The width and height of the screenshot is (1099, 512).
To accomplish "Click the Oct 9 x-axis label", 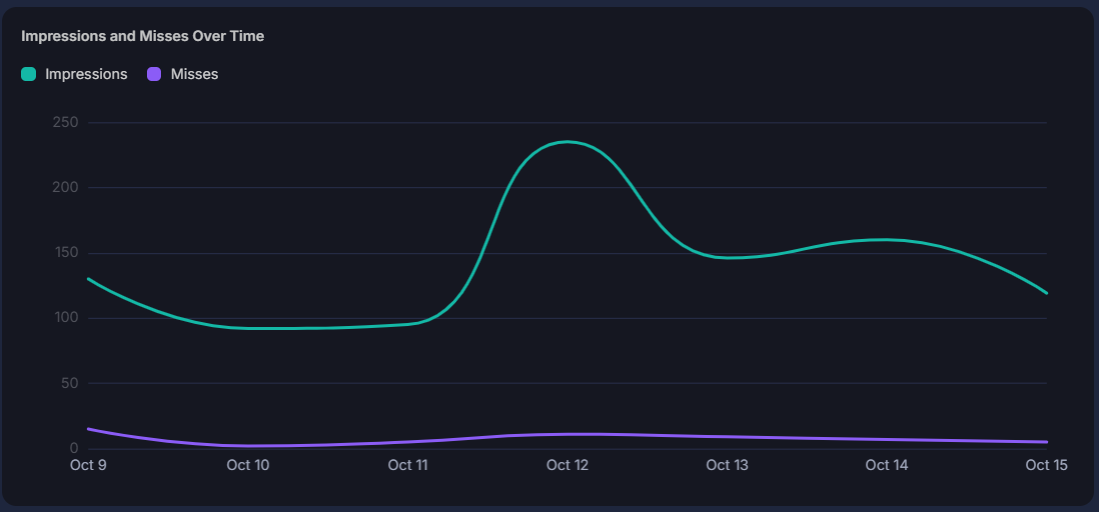I will (88, 465).
